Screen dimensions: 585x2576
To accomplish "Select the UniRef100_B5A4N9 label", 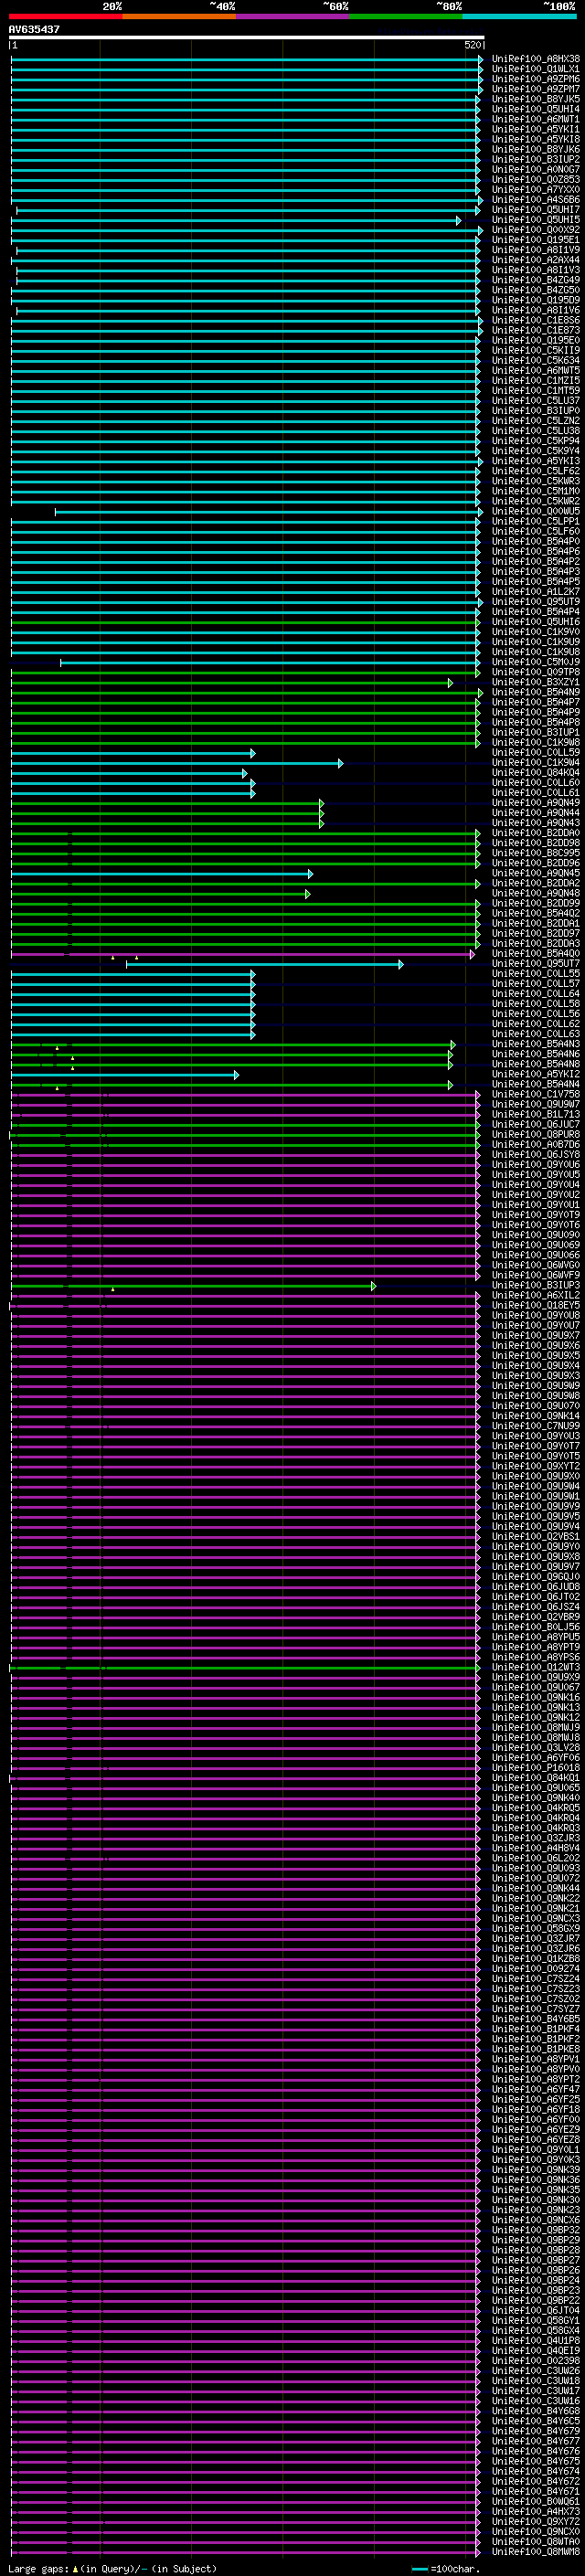I will [x=535, y=692].
